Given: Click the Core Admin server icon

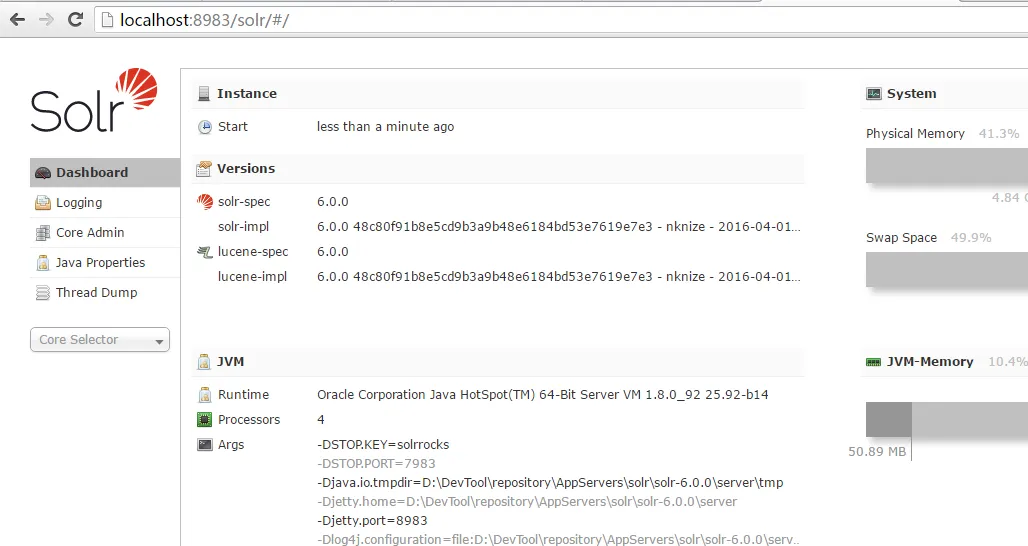Looking at the screenshot, I should 43,233.
